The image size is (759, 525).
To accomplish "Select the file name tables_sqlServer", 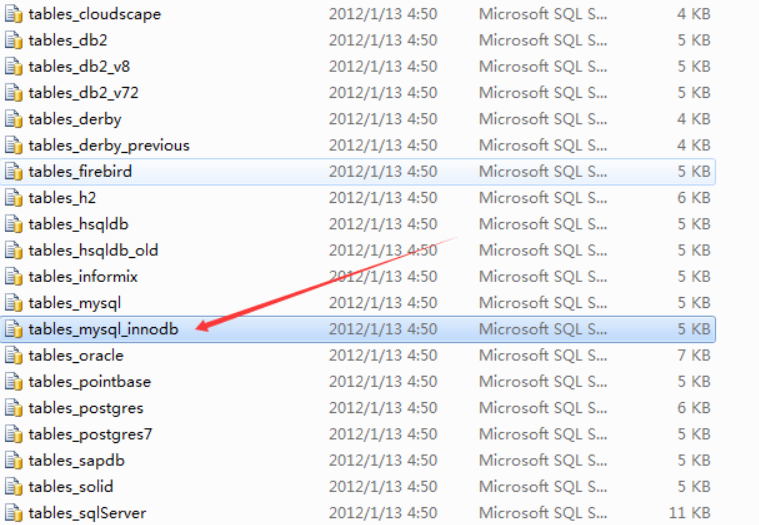I will point(87,513).
